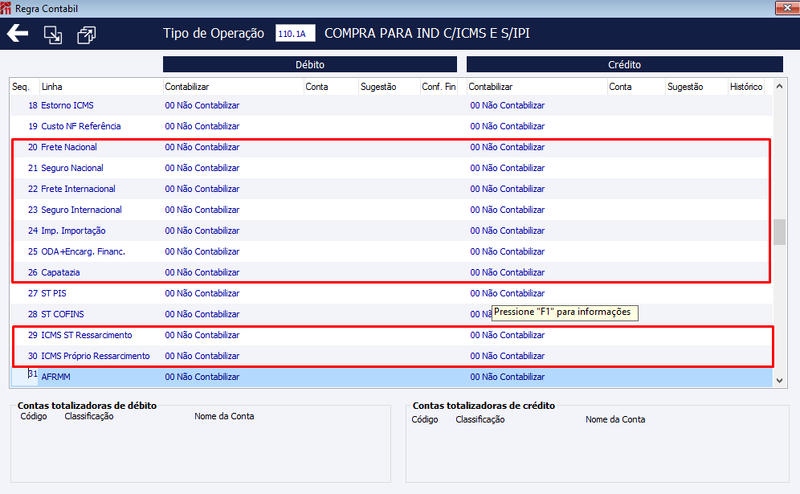Click the Débito section header
Screen dimensions: 800x494
click(310, 64)
